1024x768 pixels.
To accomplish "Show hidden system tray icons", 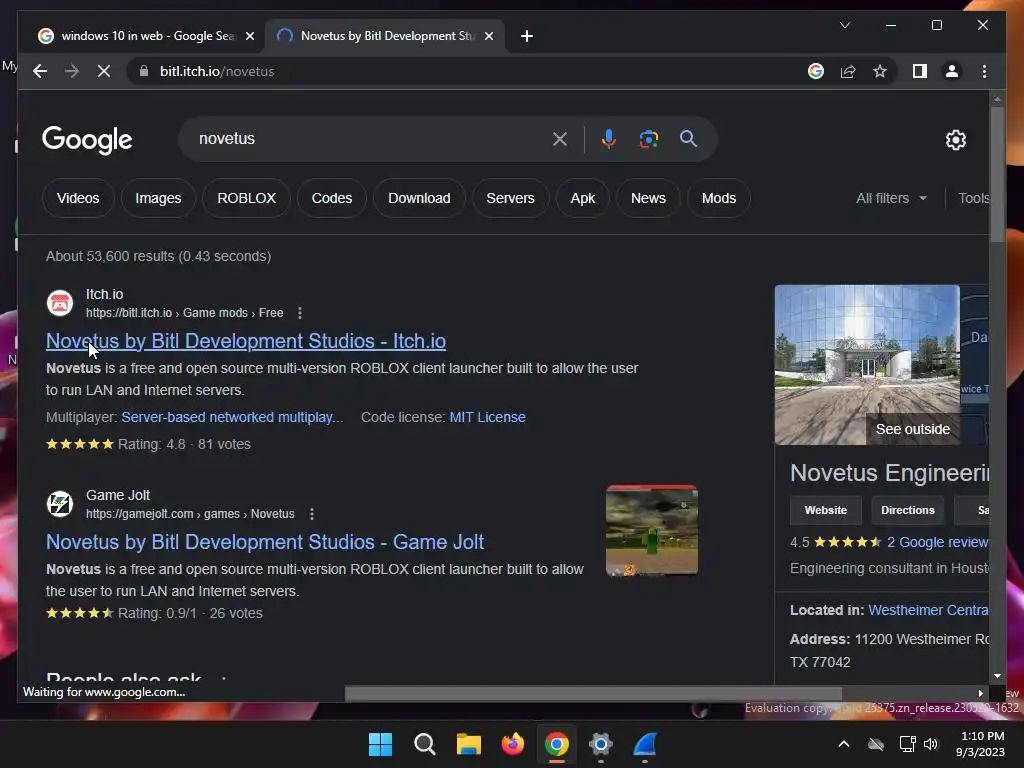I will click(844, 744).
